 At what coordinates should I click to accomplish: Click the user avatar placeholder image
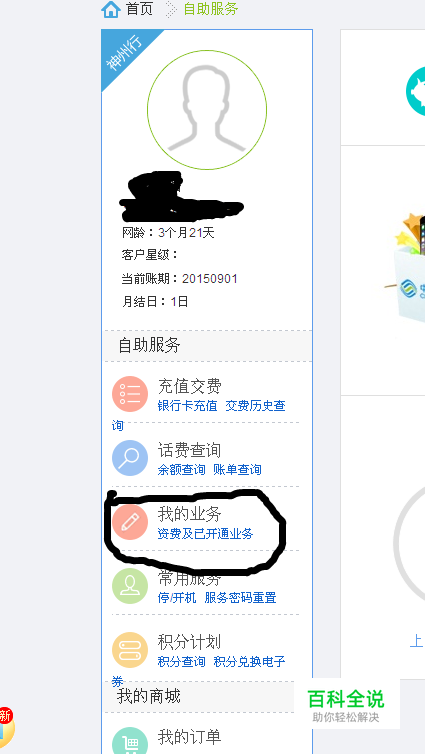[207, 109]
